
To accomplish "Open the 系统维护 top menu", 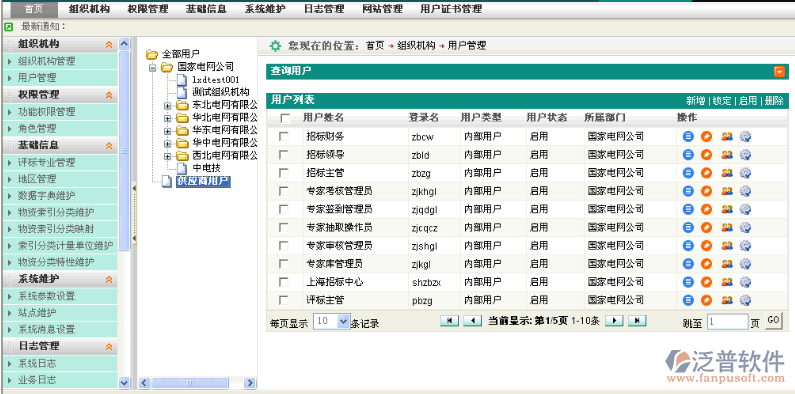I will [x=265, y=9].
